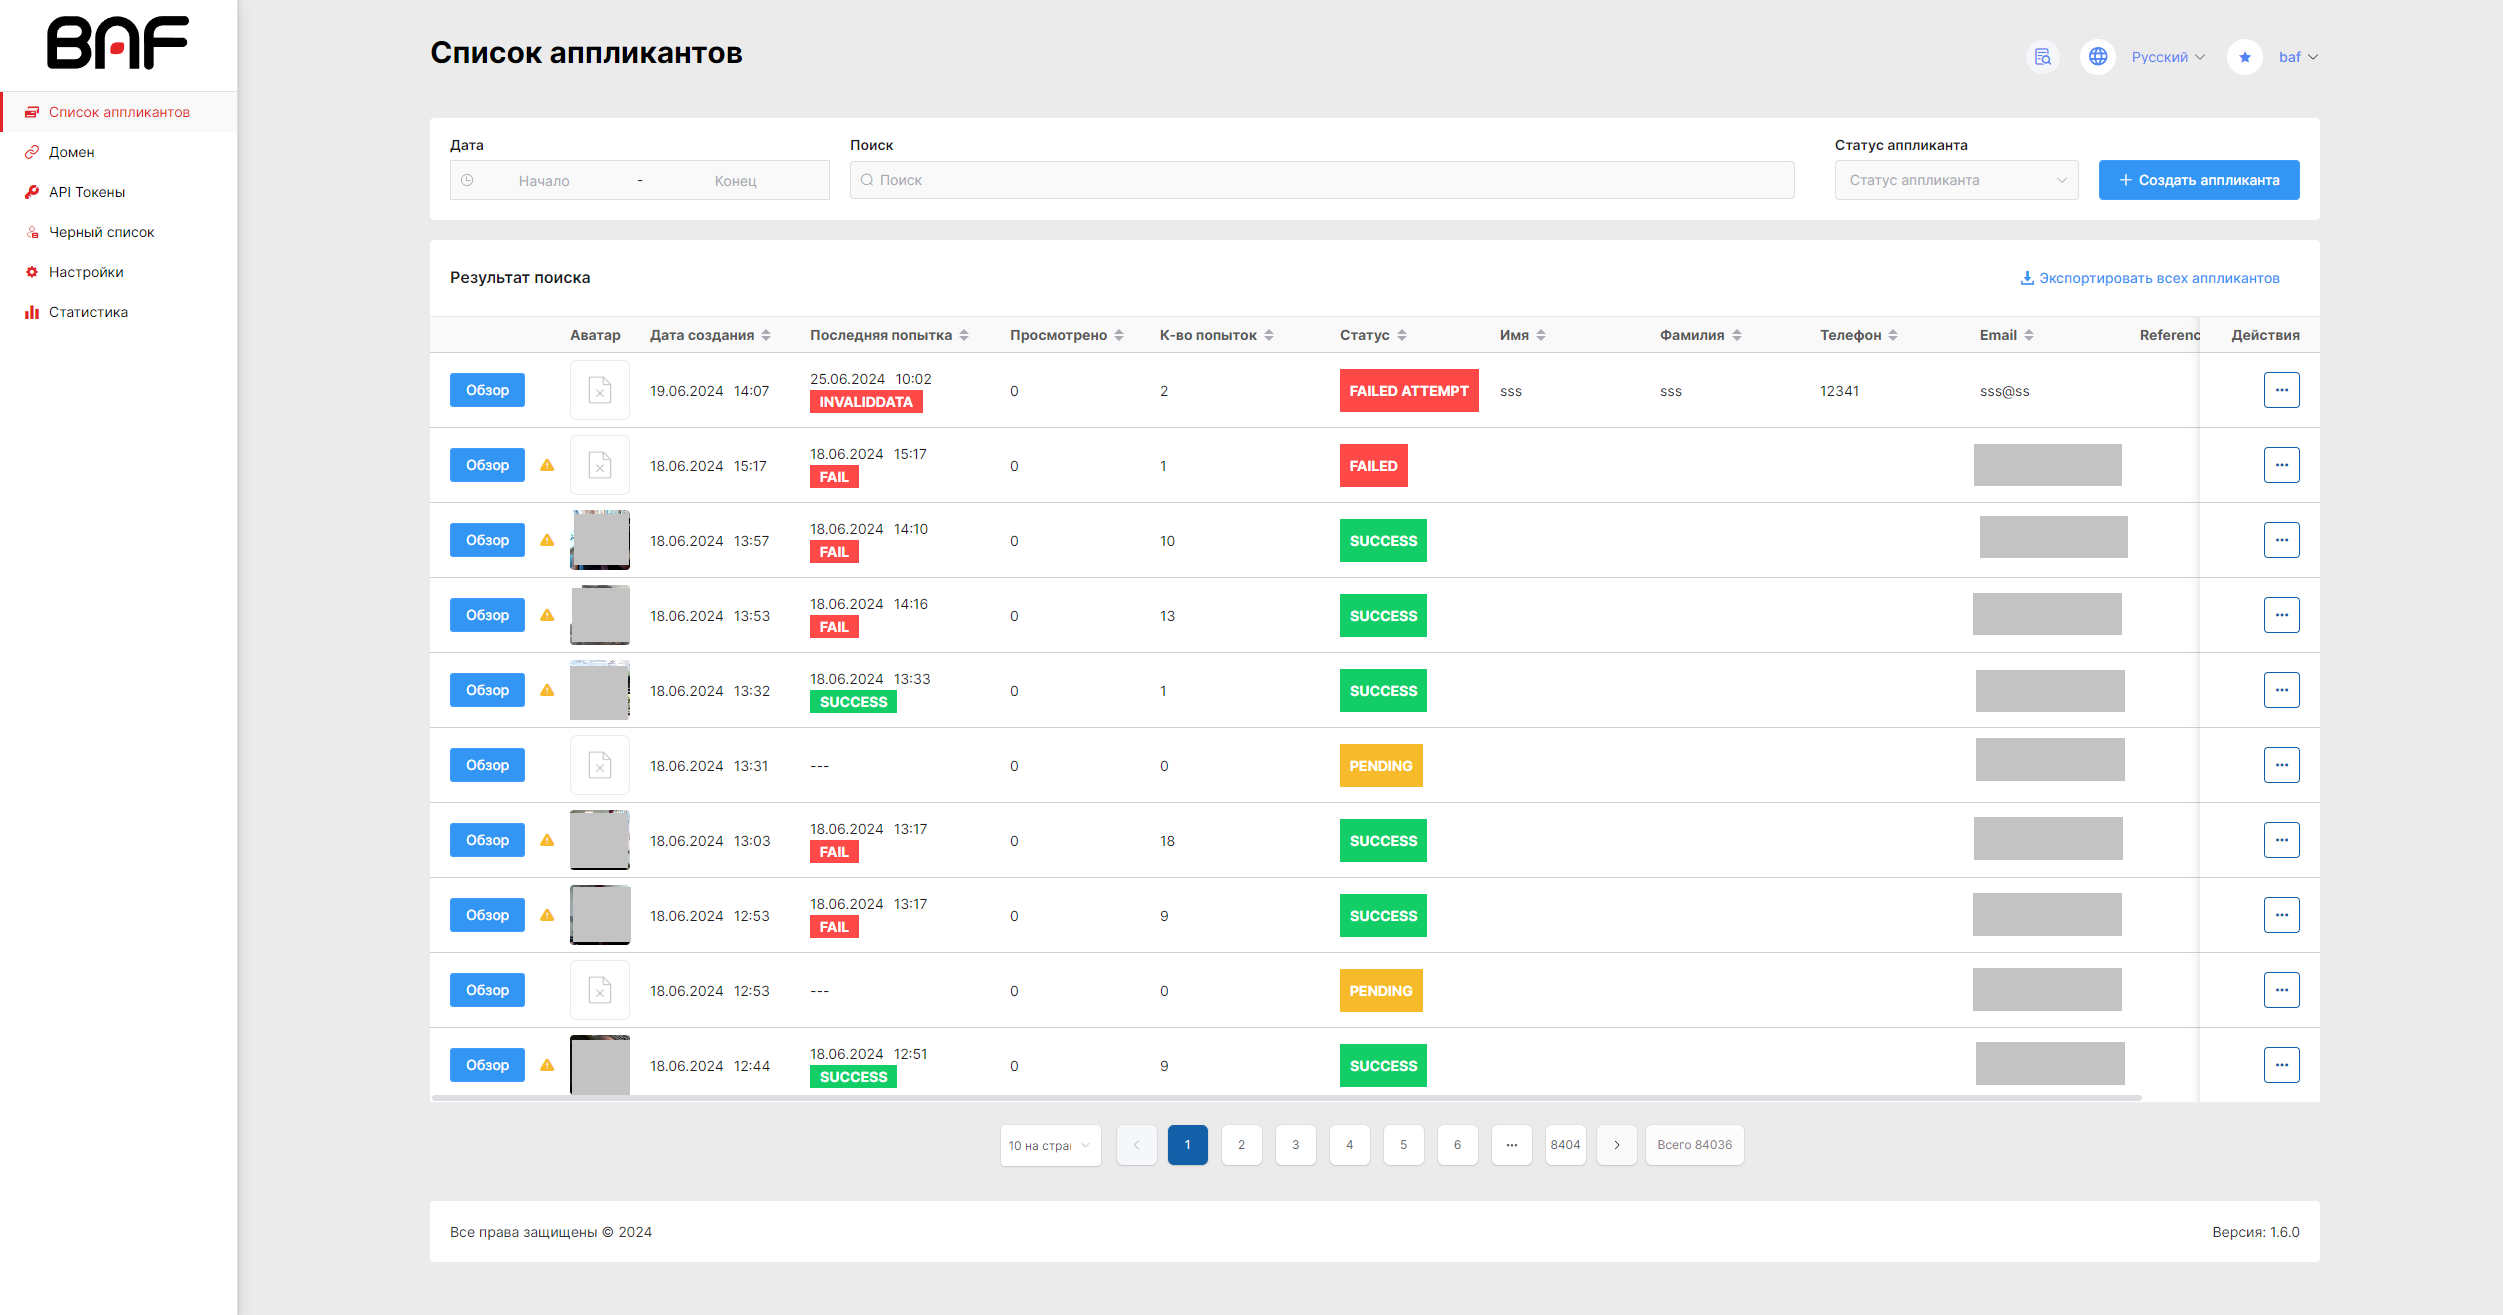
Task: Click avatar thumbnail in the 18.06.2024 13:53 row
Action: coord(600,615)
